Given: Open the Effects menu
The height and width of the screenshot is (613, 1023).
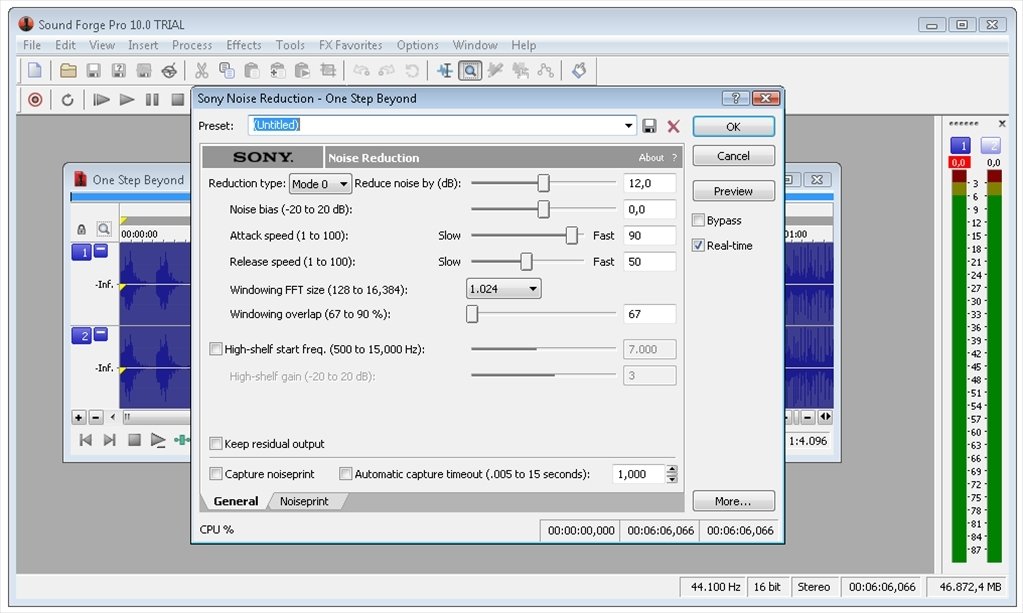Looking at the screenshot, I should coord(243,45).
